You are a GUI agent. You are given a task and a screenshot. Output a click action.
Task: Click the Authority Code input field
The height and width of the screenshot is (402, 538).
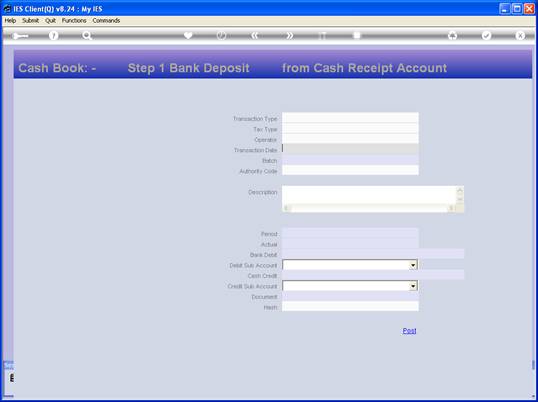(x=350, y=170)
